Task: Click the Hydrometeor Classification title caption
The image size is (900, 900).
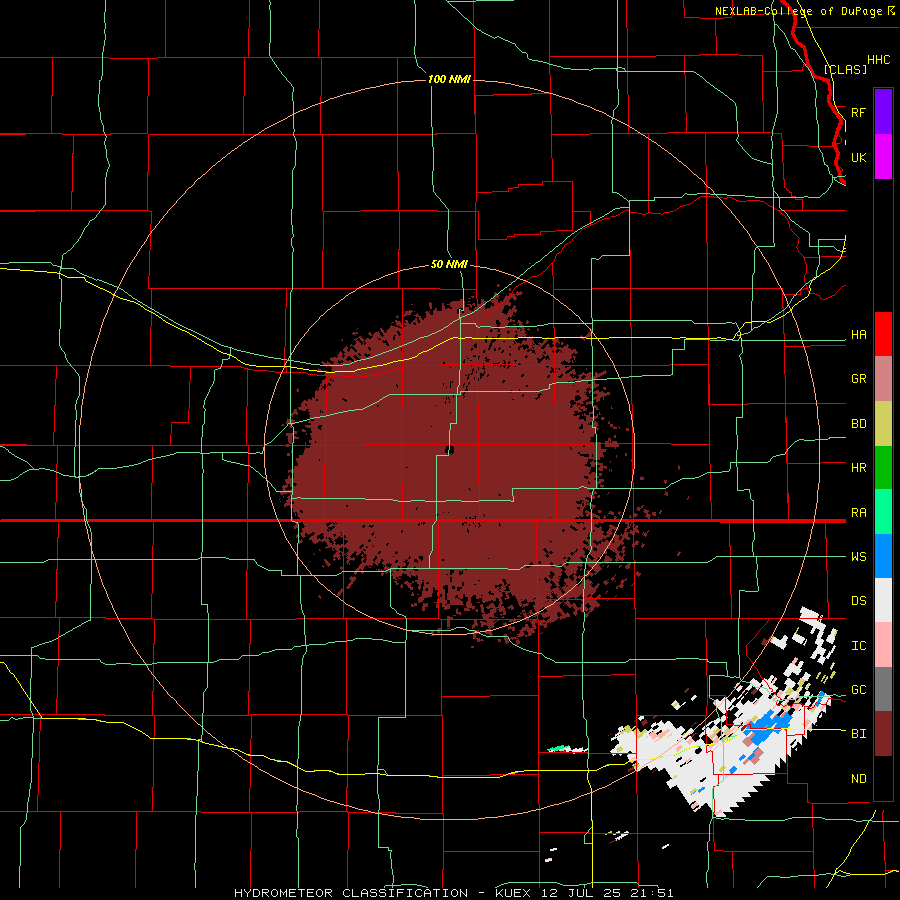Action: (x=351, y=893)
